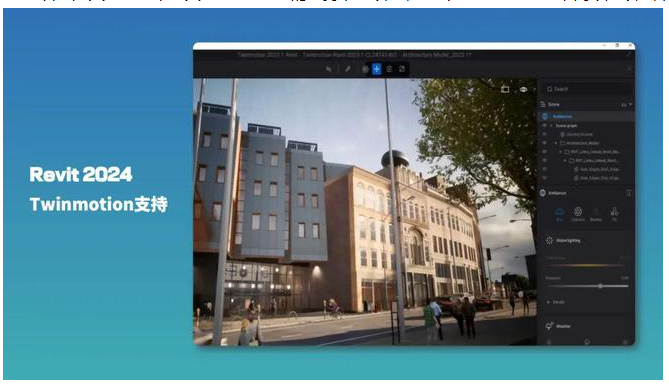The width and height of the screenshot is (669, 390).
Task: Collapse the nested second RVT_Links folder
Action: point(565,161)
